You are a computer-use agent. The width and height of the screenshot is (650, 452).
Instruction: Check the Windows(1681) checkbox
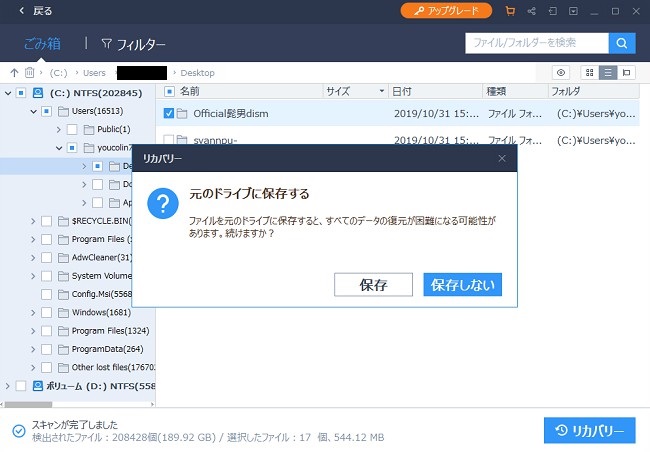click(46, 312)
